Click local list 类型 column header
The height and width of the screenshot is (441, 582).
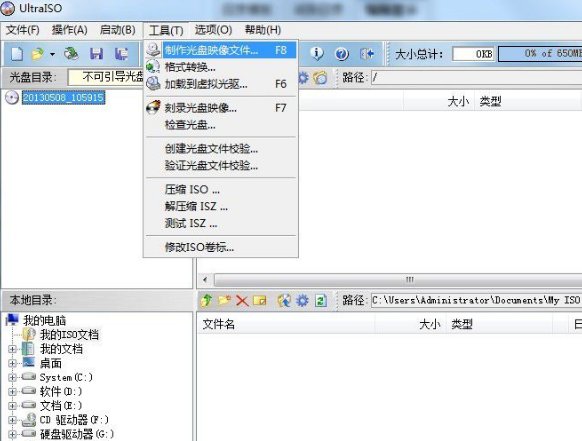[499, 324]
